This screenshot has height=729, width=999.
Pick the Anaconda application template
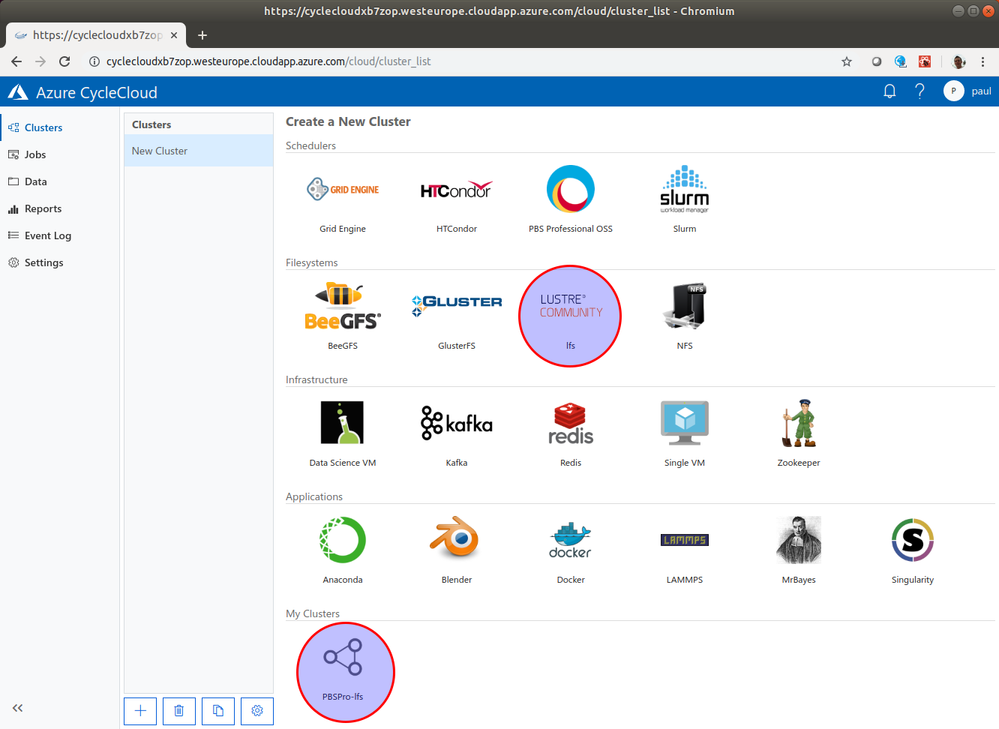coord(343,550)
